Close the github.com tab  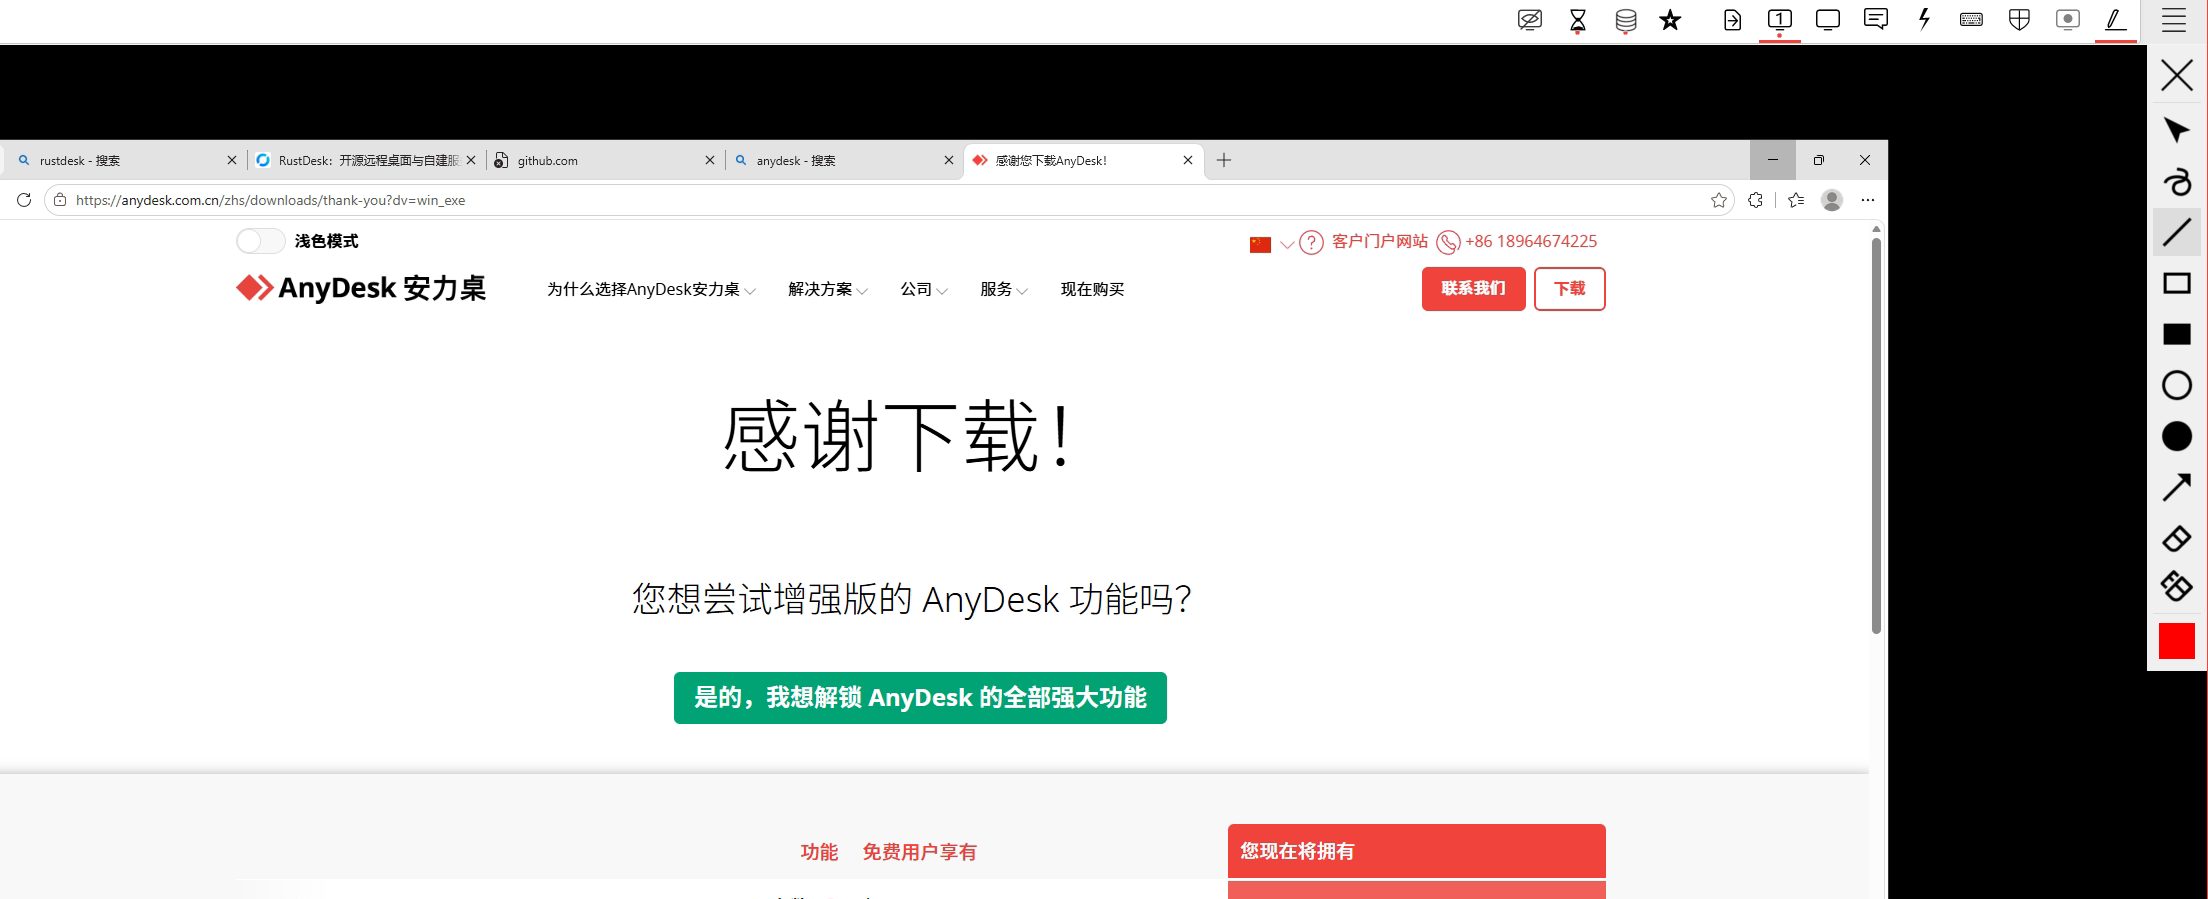(710, 160)
